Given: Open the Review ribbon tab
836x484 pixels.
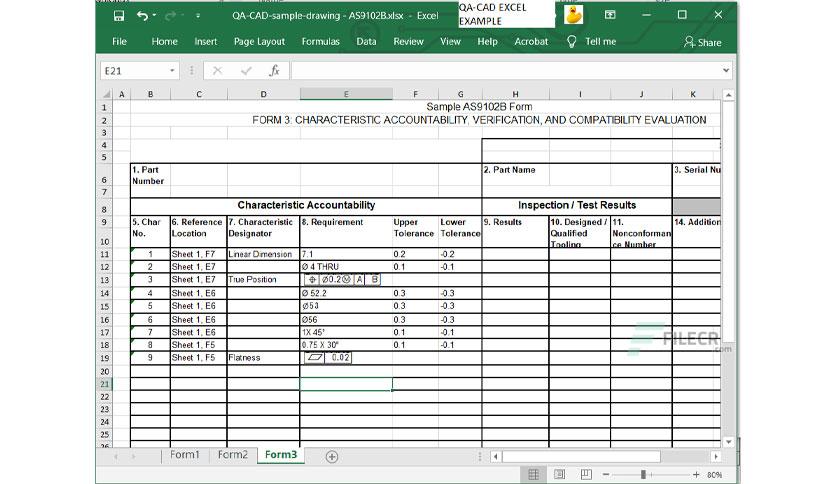Looking at the screenshot, I should (408, 42).
